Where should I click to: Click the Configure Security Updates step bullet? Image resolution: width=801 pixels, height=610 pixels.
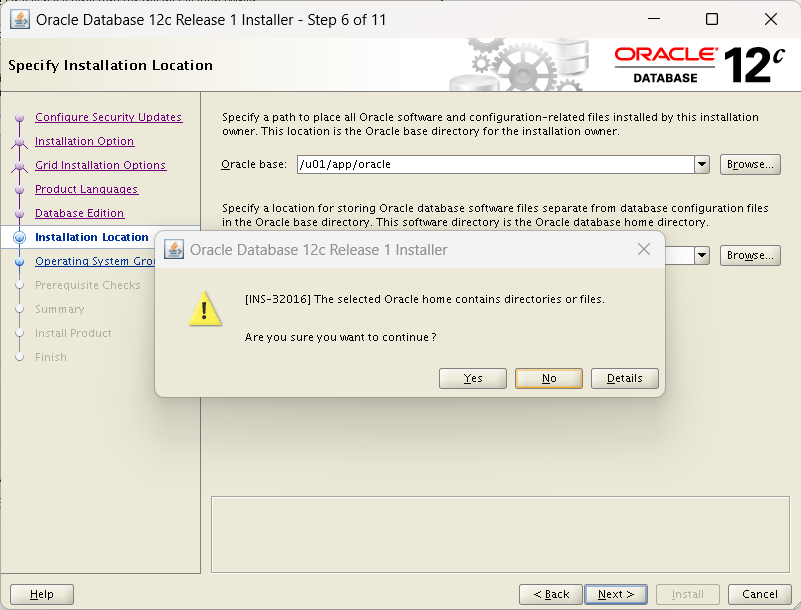[19, 118]
